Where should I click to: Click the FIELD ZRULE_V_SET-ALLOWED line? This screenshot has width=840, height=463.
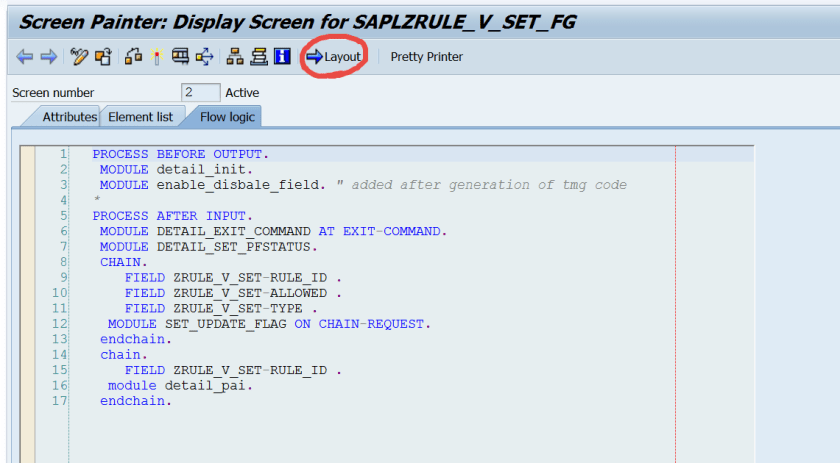pyautogui.click(x=233, y=293)
